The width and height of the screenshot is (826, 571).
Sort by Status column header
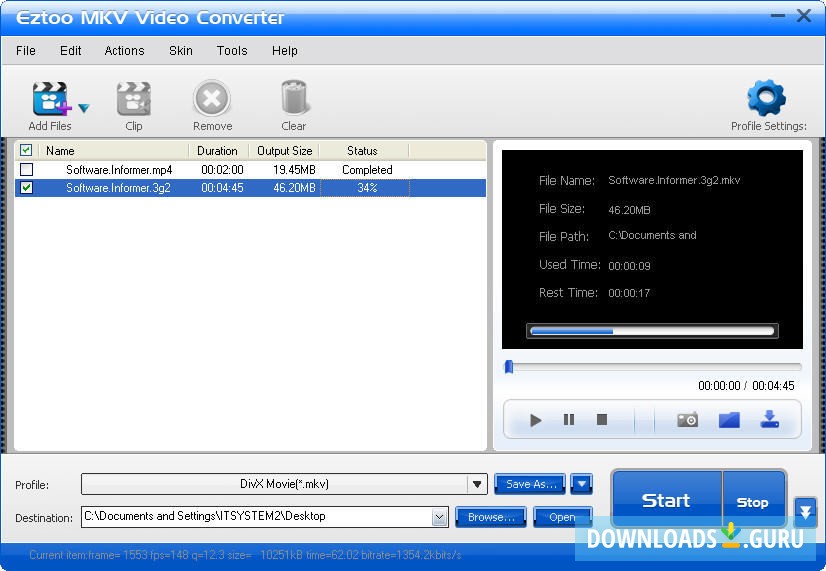pyautogui.click(x=362, y=151)
